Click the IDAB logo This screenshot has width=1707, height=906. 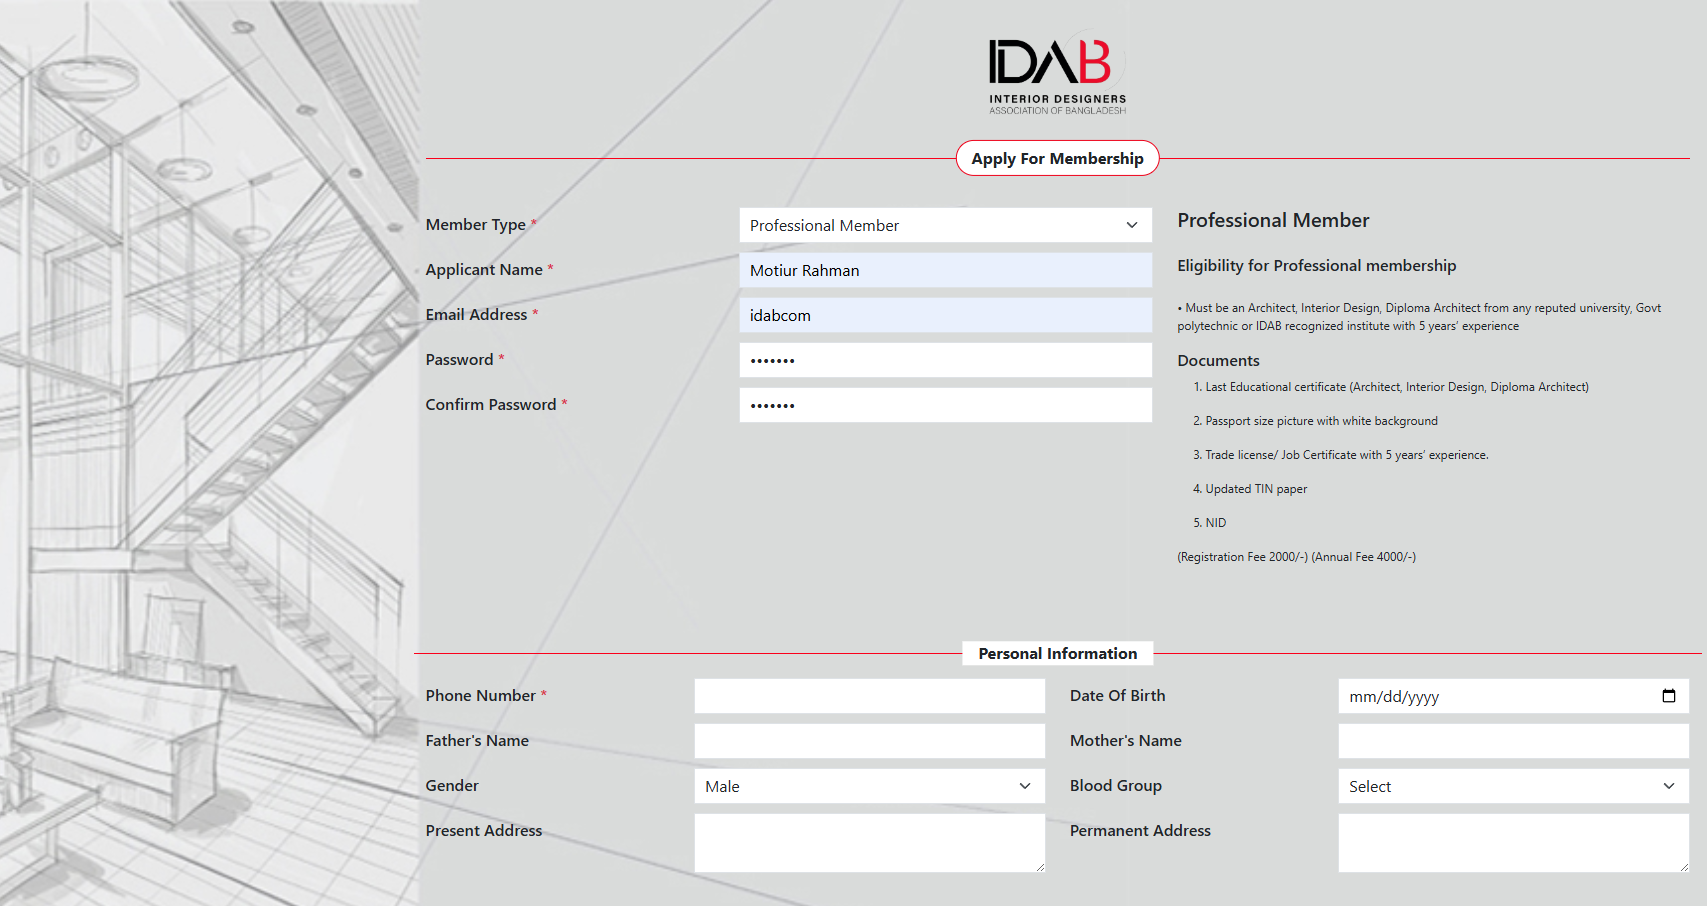1057,76
